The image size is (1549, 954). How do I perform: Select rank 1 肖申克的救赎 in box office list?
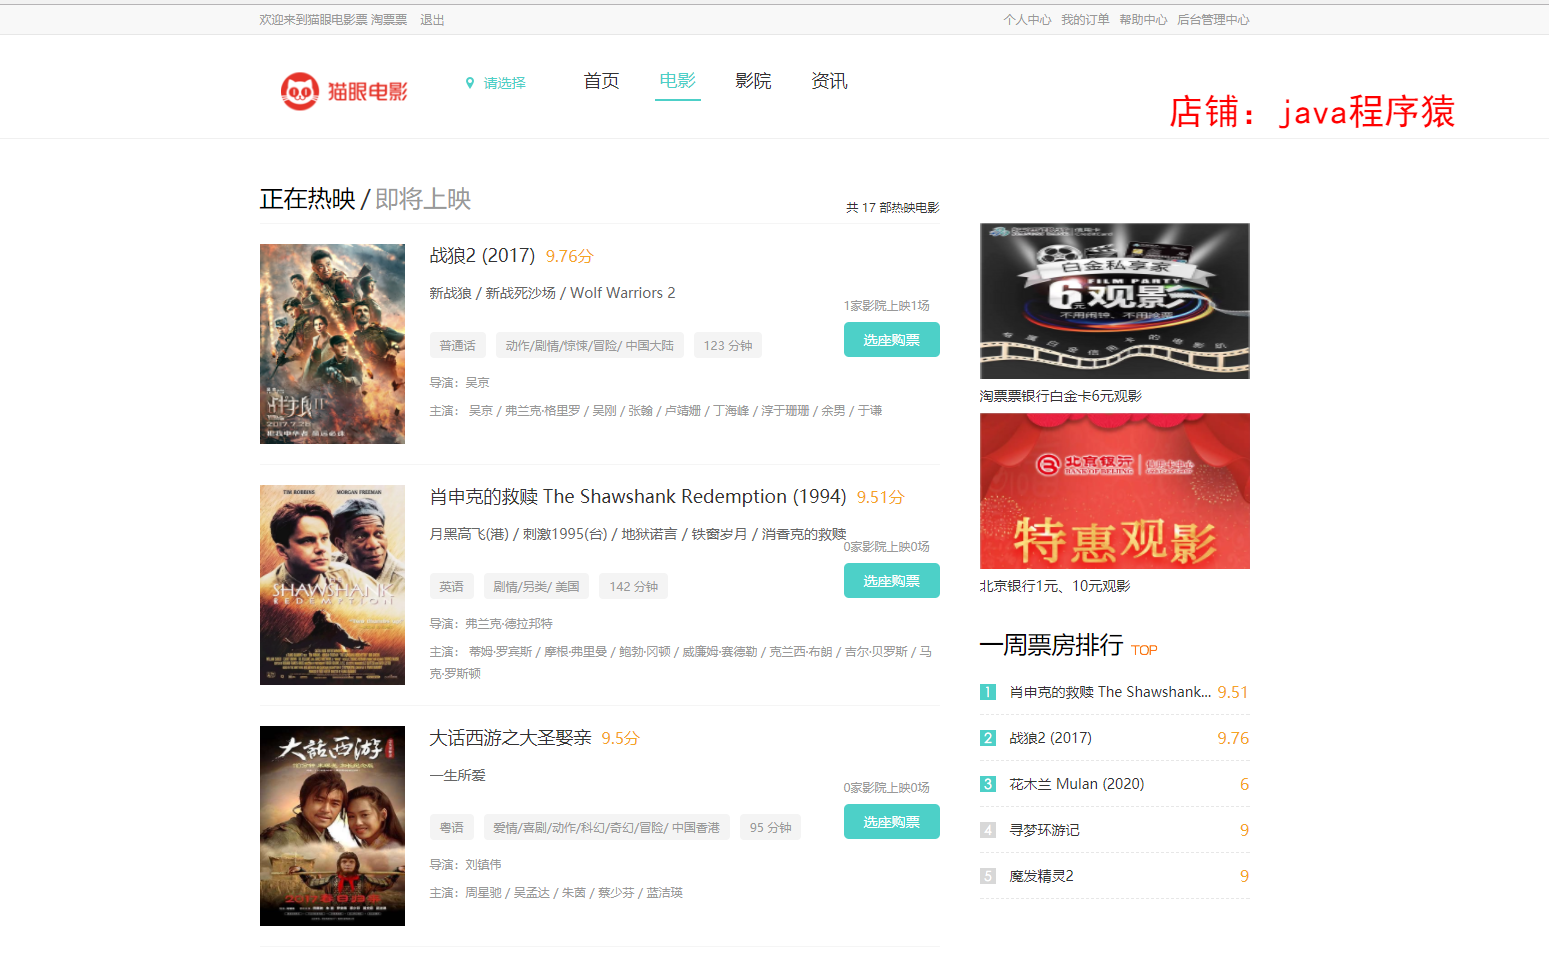pyautogui.click(x=1110, y=692)
